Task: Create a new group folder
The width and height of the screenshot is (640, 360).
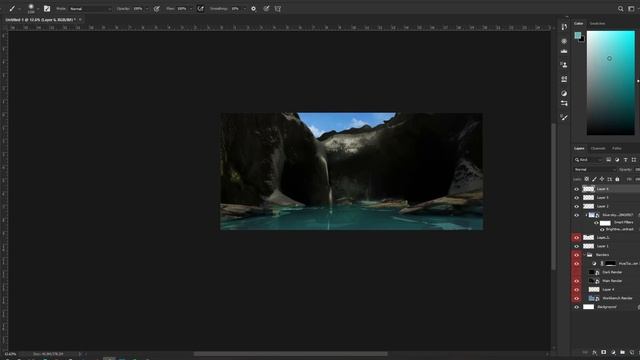Action: point(622,352)
